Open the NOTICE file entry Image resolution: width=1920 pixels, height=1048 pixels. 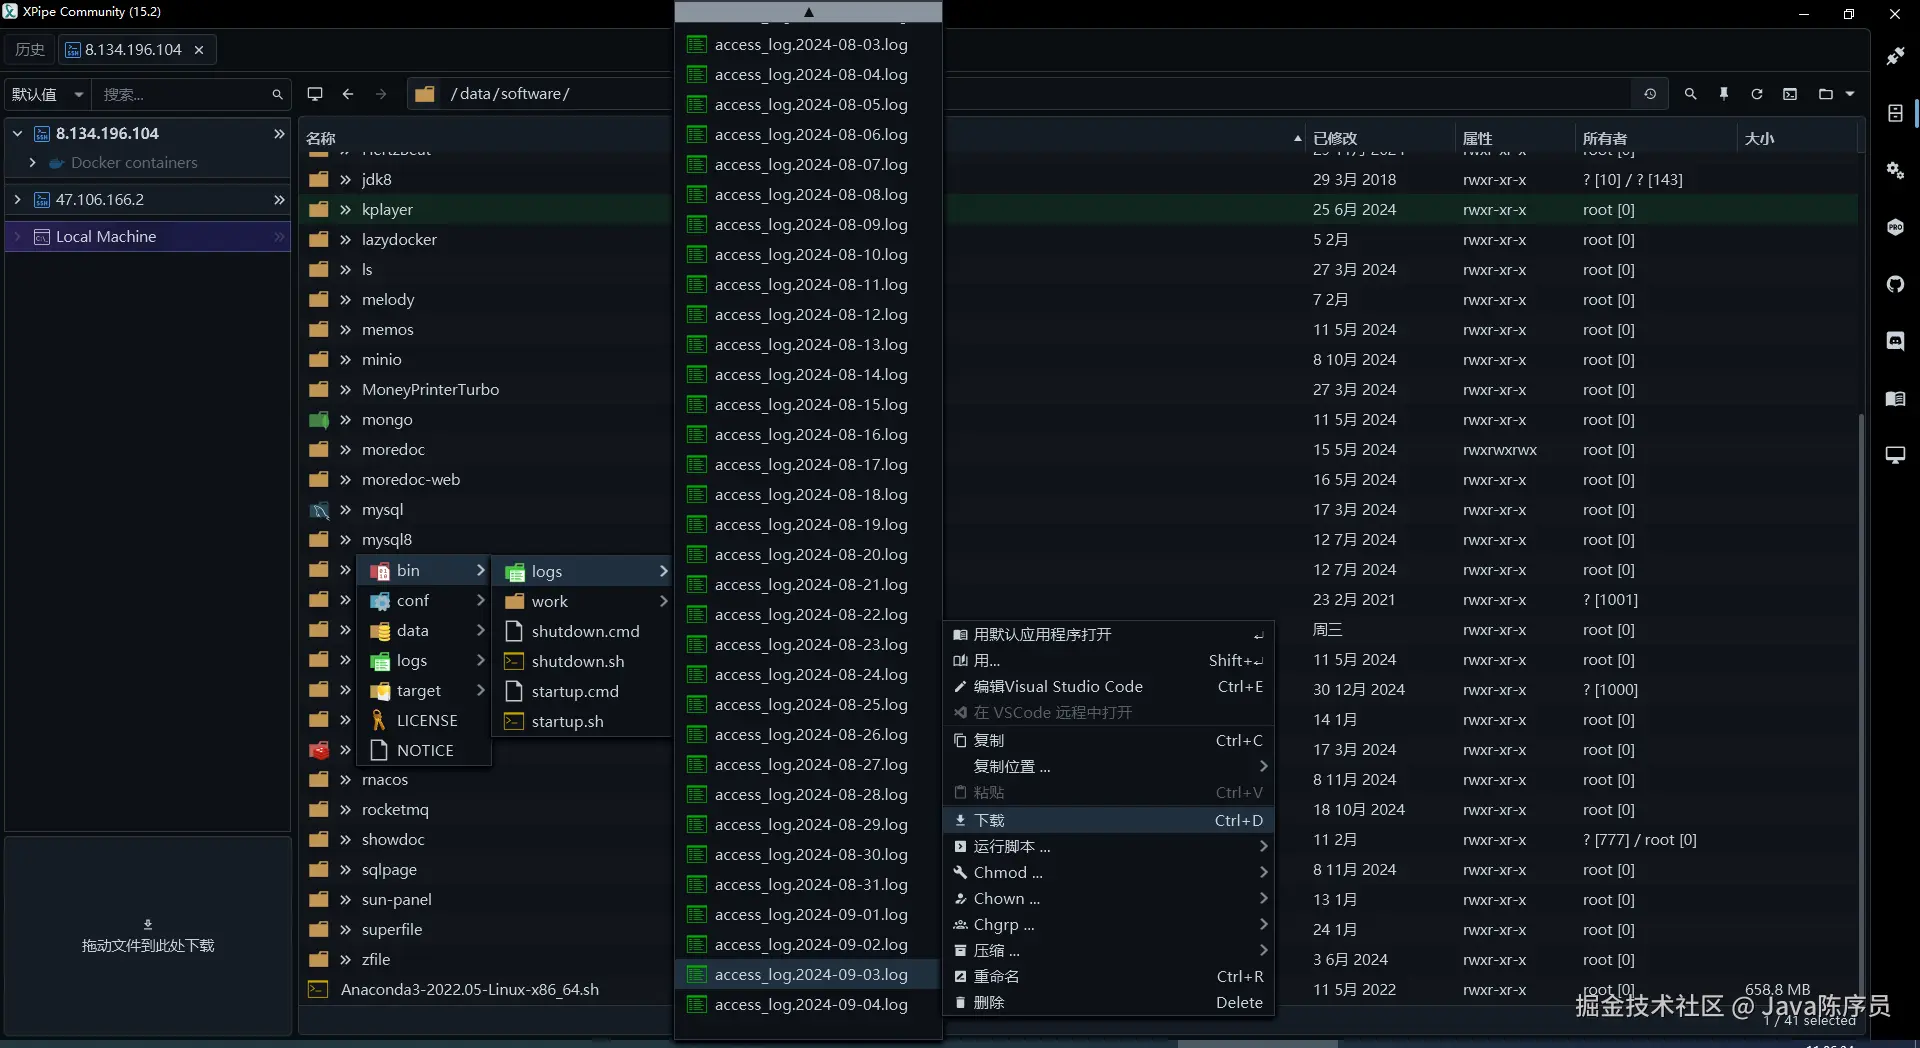425,751
